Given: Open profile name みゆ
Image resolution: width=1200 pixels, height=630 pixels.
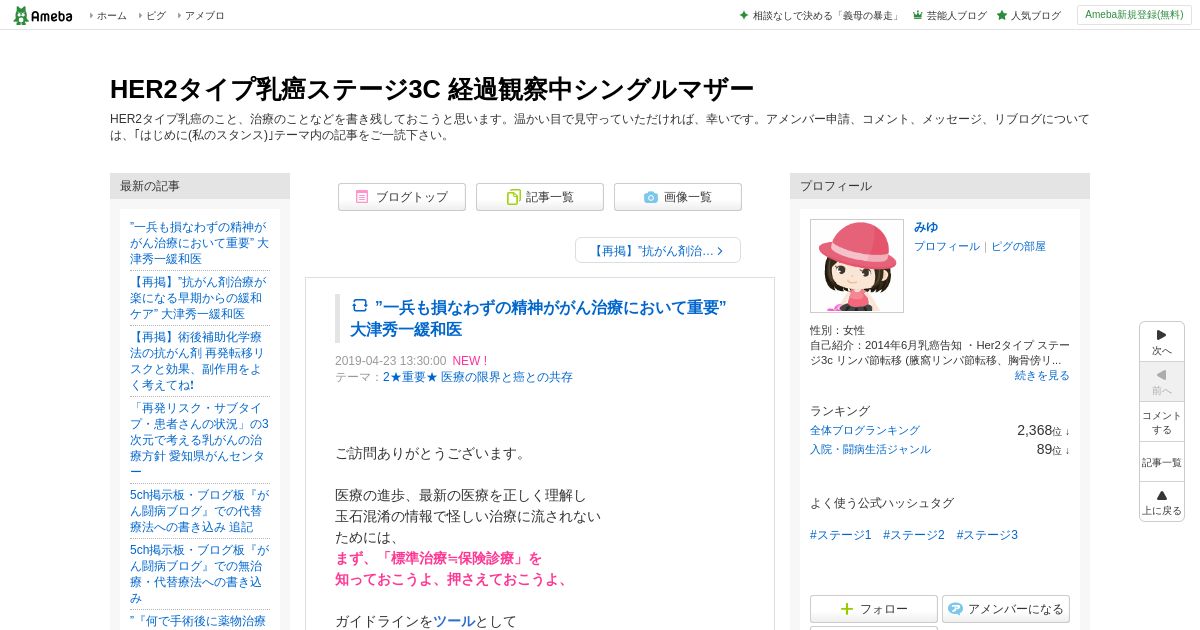Looking at the screenshot, I should [x=926, y=227].
